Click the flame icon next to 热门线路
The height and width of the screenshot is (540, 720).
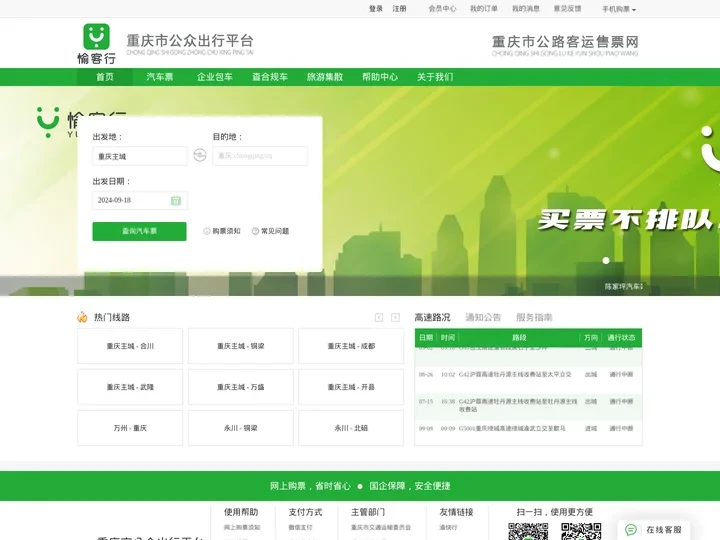click(82, 317)
